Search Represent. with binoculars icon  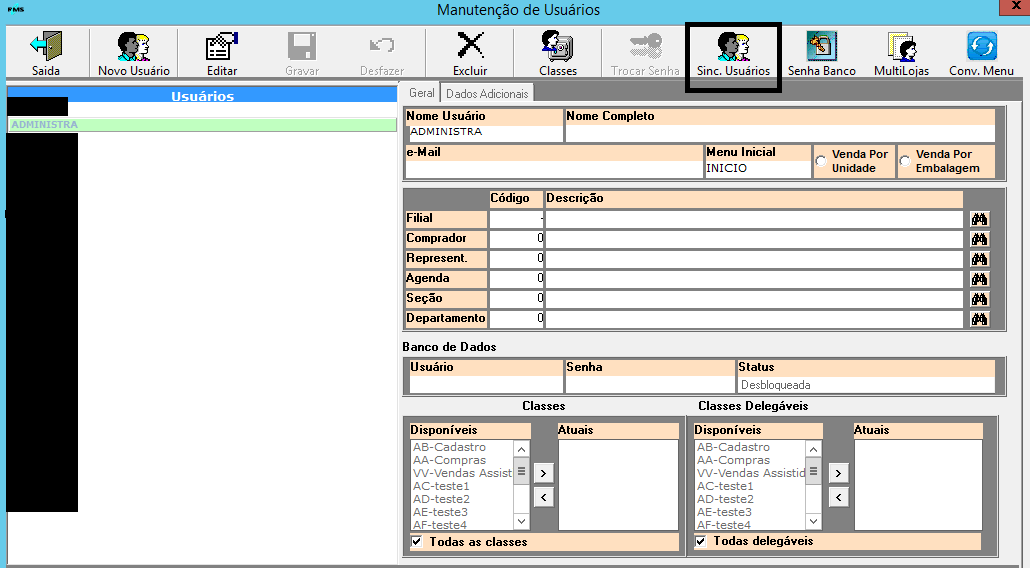point(979,259)
